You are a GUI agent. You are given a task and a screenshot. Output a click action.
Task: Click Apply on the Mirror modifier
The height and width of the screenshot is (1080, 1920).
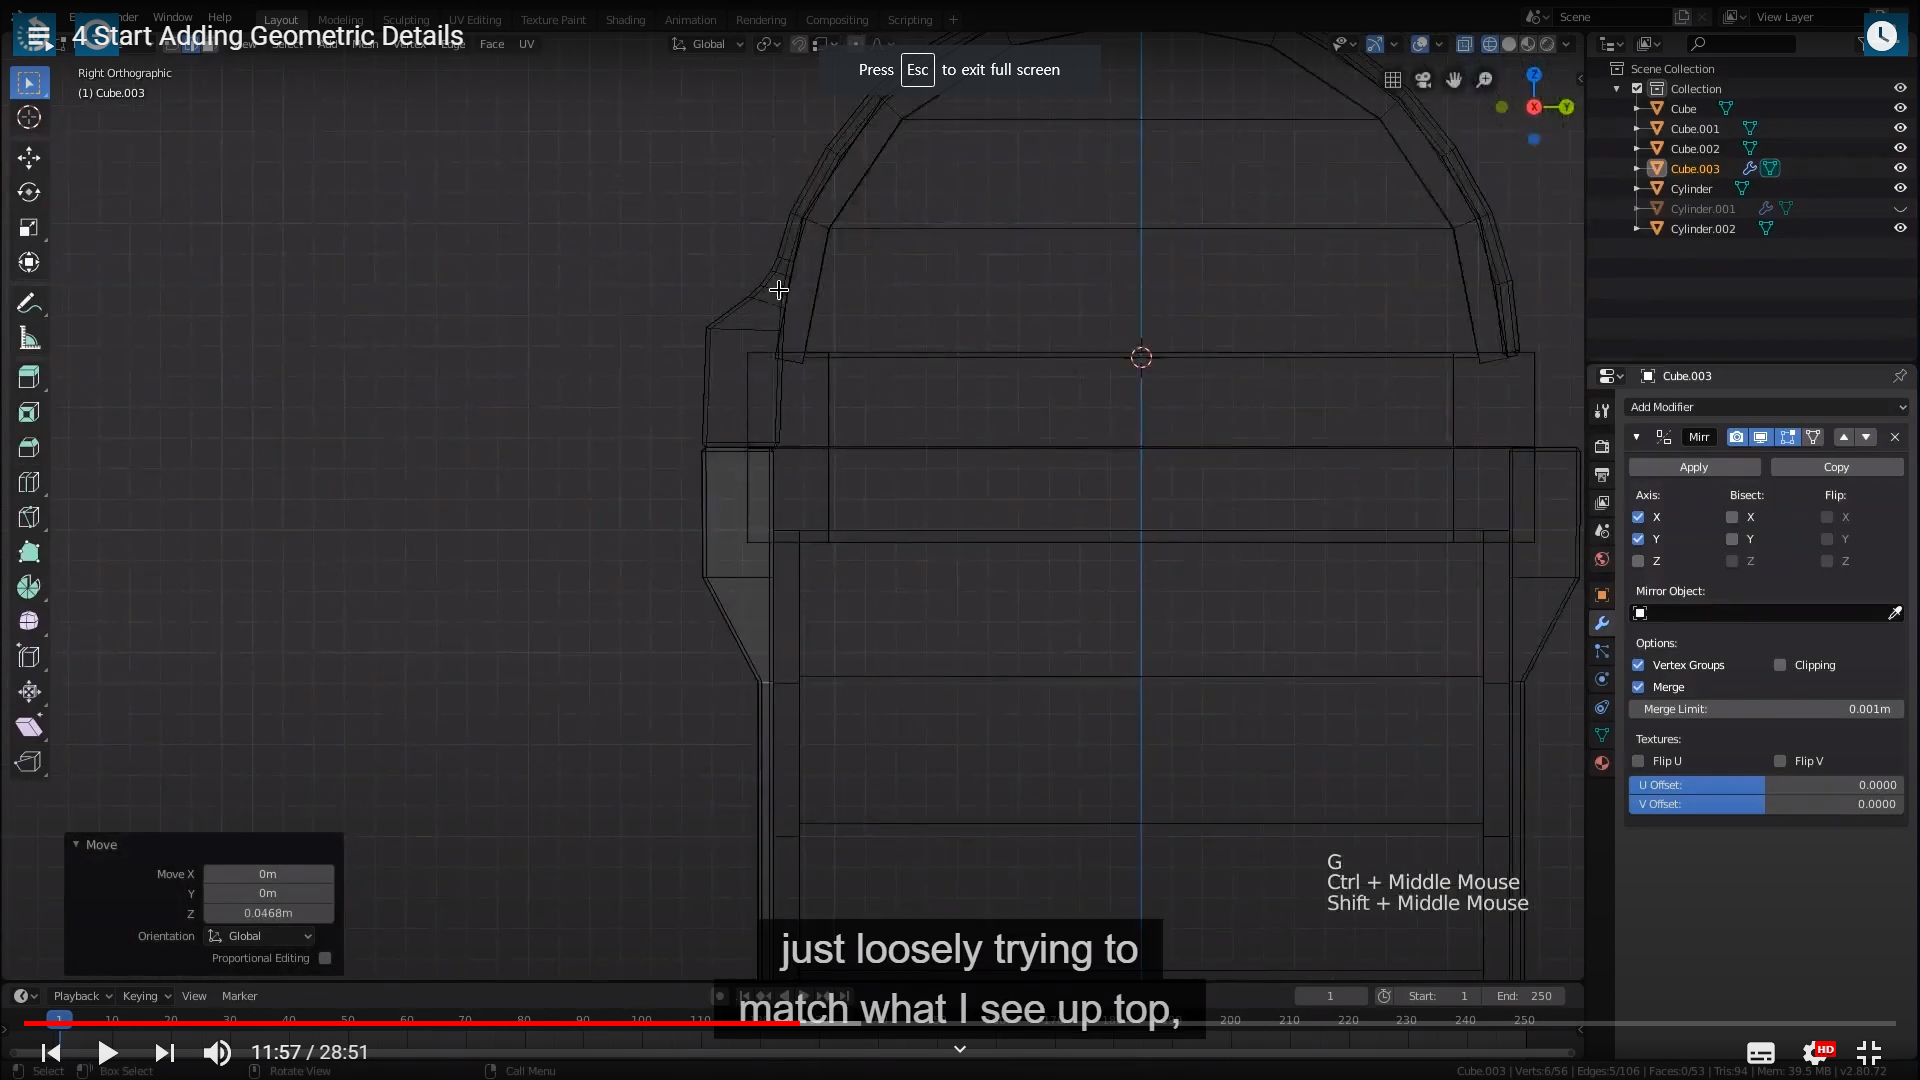tap(1694, 467)
